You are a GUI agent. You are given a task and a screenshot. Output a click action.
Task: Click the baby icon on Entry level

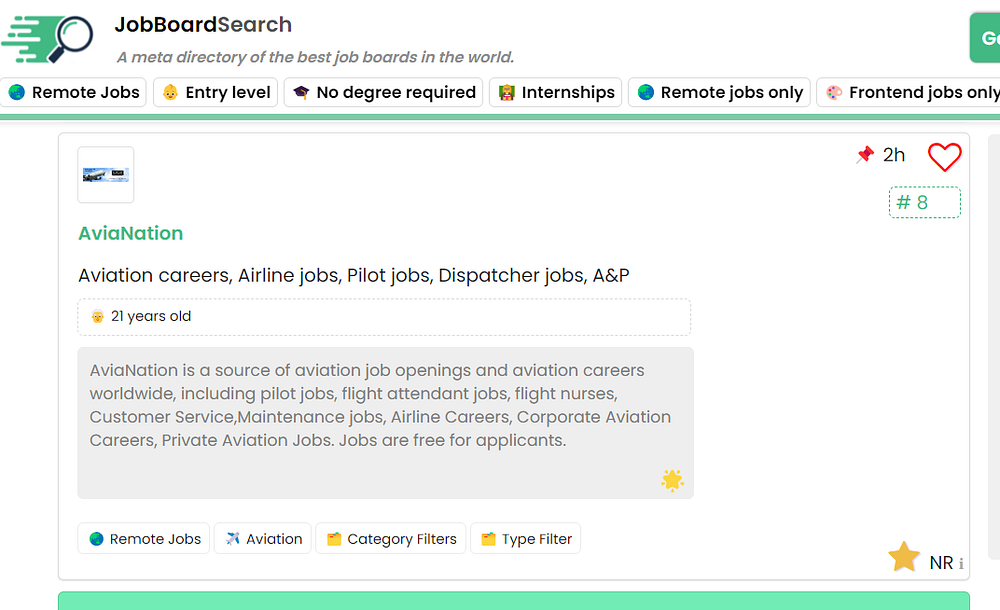(x=170, y=93)
